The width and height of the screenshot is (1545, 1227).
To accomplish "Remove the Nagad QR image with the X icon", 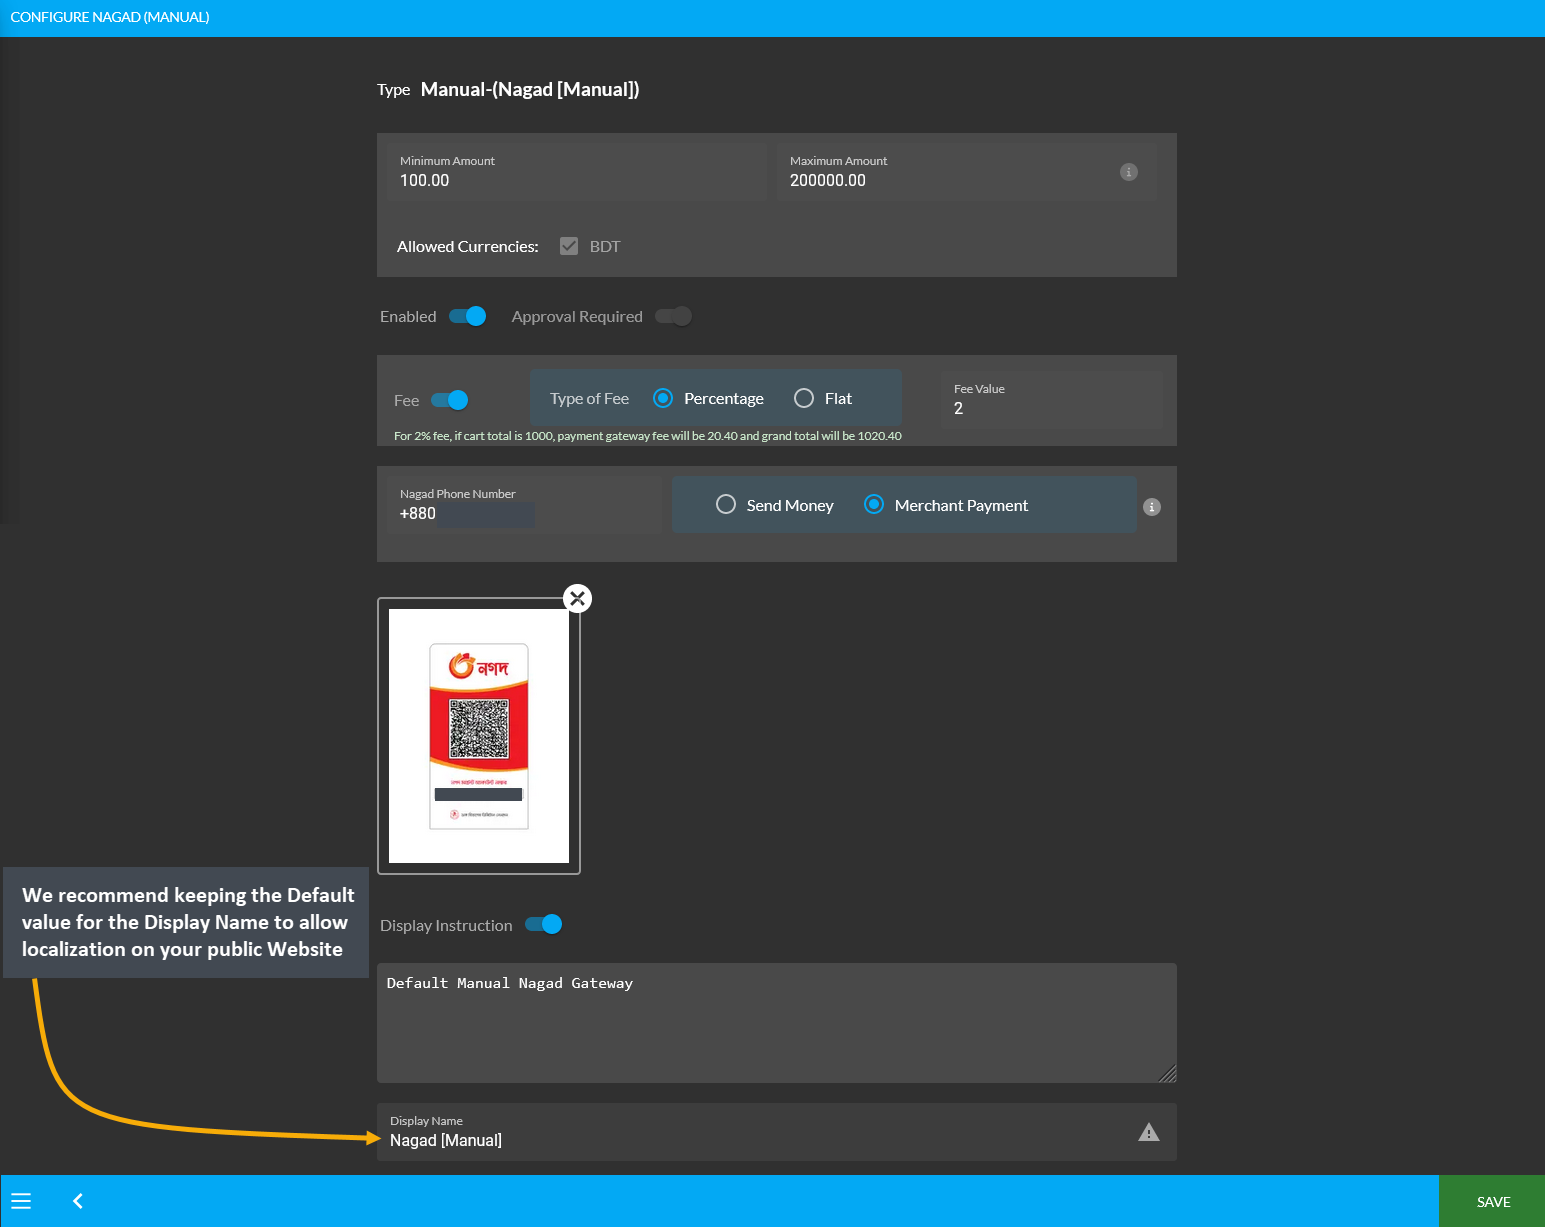I will coord(577,598).
